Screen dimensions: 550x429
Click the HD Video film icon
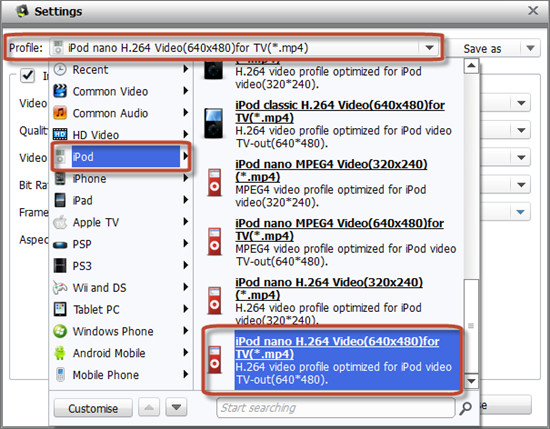[x=60, y=134]
